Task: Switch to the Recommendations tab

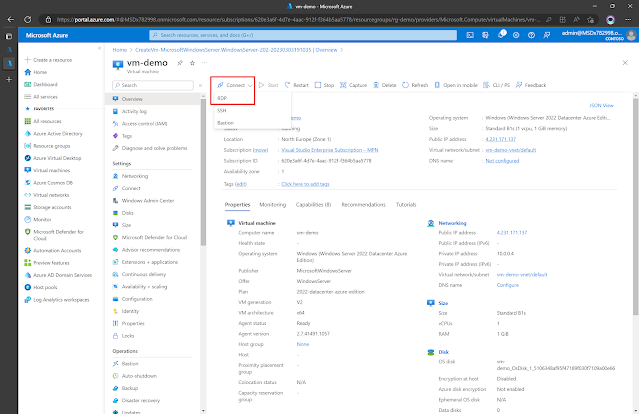Action: 364,205
